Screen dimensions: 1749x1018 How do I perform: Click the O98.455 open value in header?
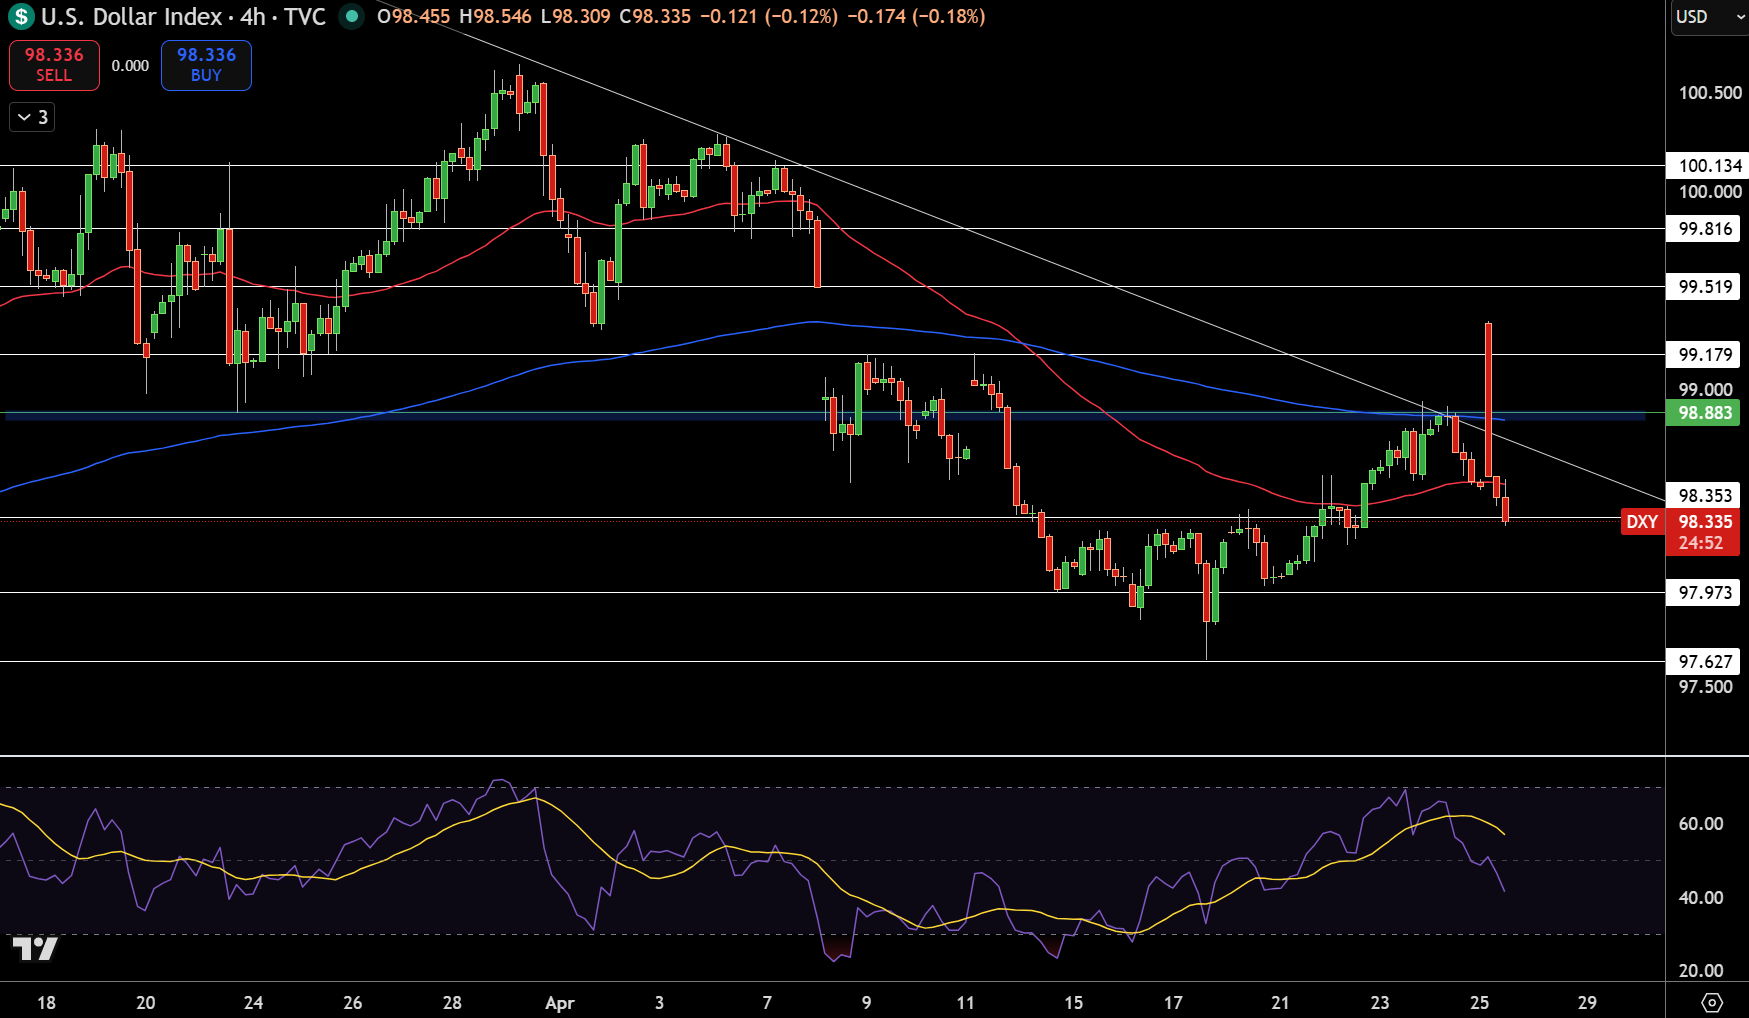coord(413,17)
